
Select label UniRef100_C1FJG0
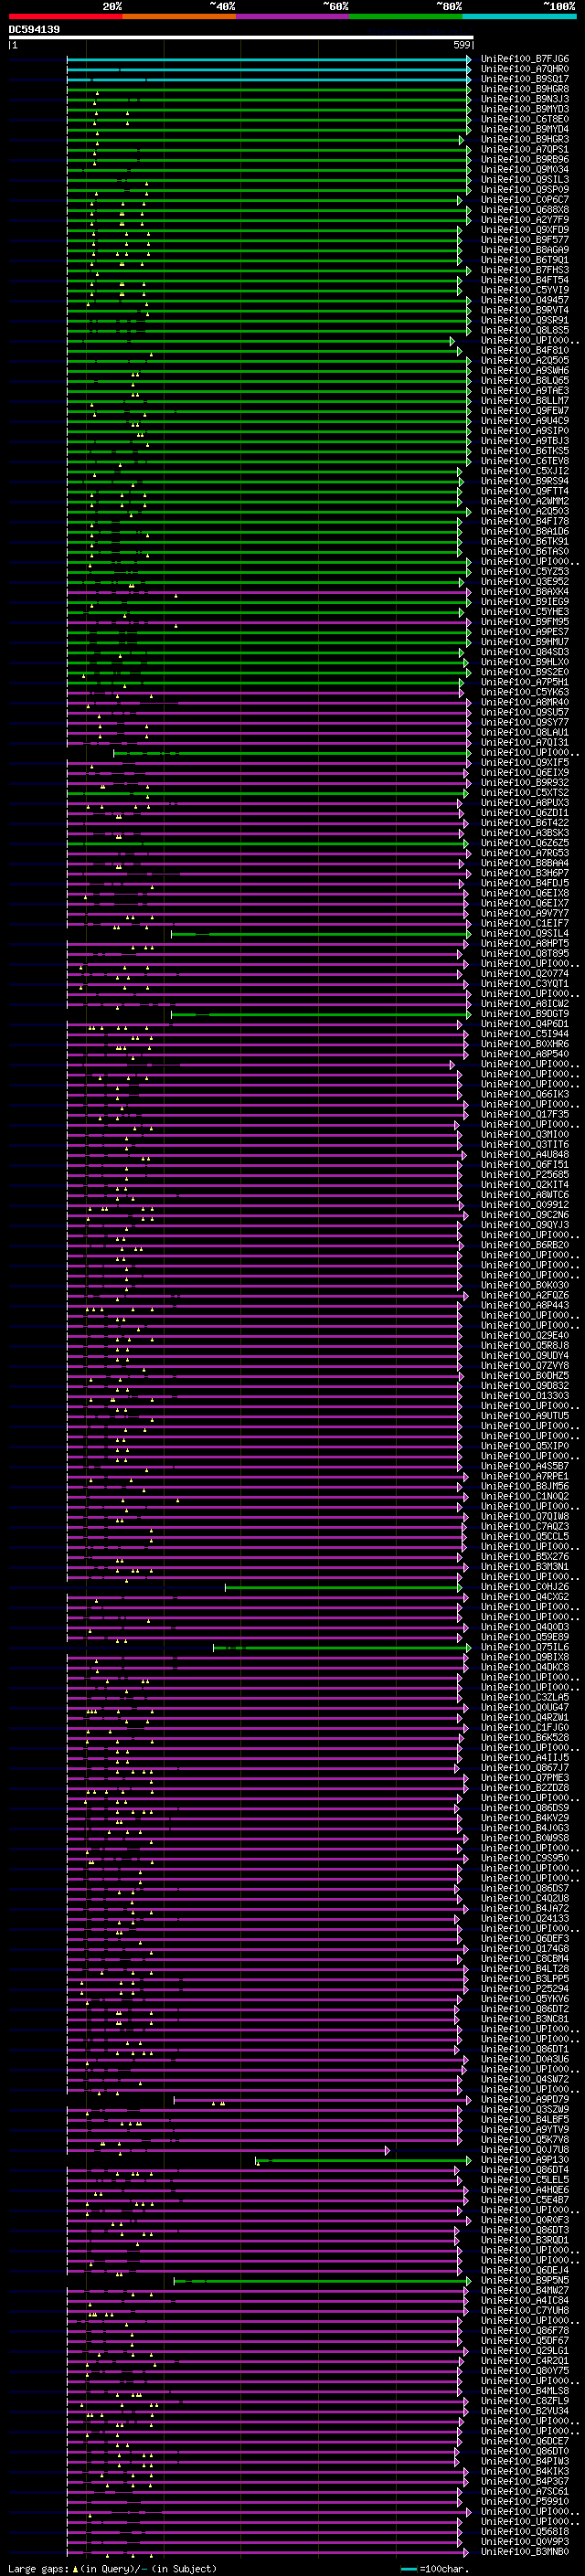click(524, 1727)
